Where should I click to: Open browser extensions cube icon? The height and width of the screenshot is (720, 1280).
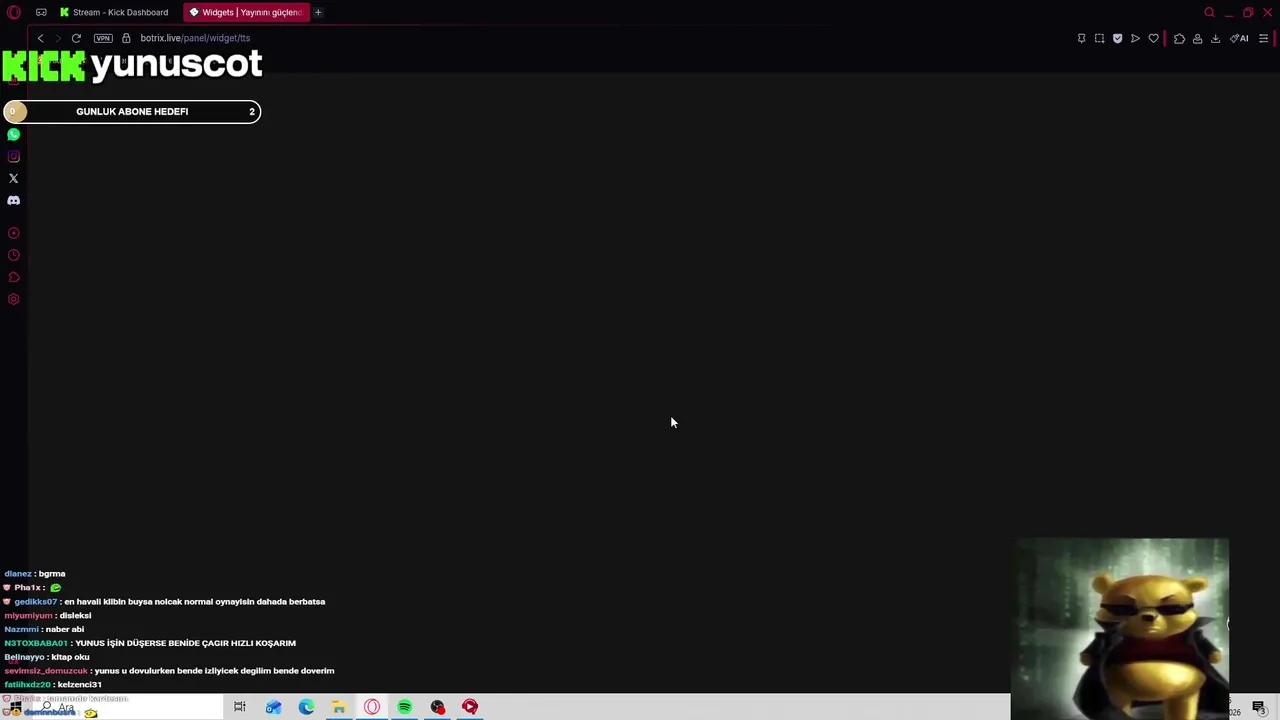[1179, 38]
